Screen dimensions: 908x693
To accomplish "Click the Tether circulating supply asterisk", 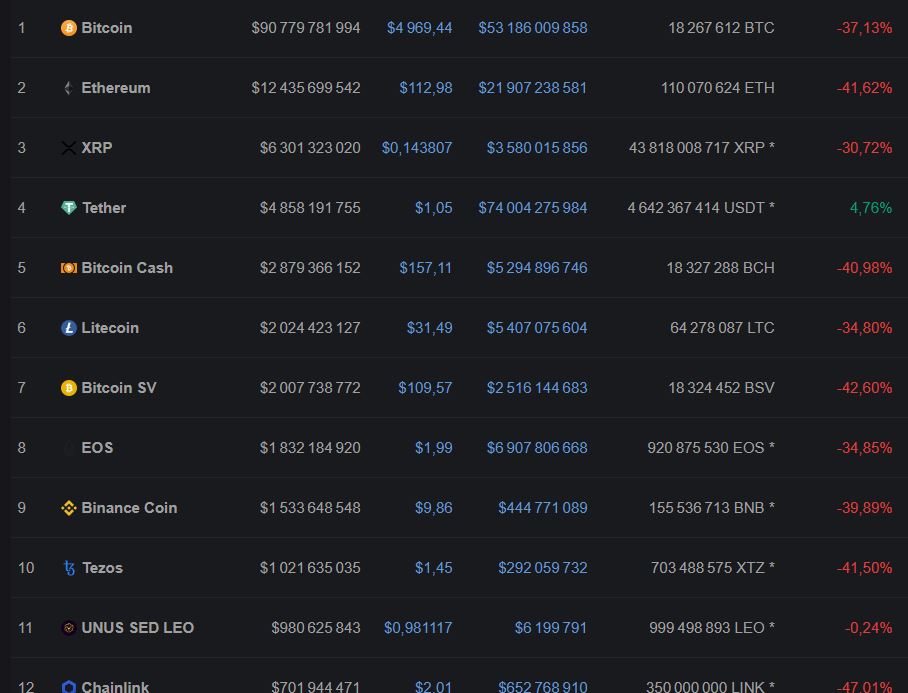I will 773,207.
